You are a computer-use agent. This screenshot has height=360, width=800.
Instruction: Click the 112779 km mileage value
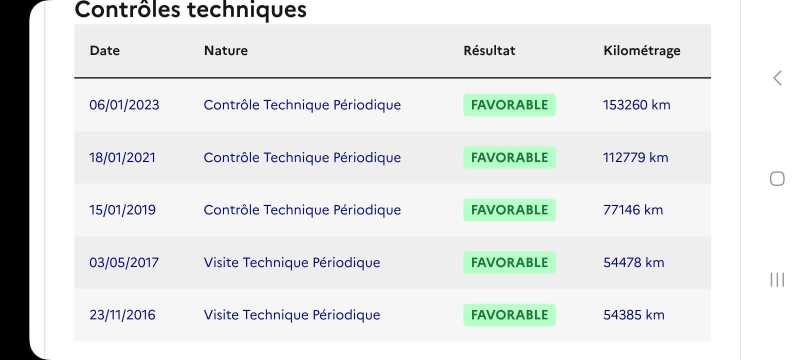tap(635, 158)
